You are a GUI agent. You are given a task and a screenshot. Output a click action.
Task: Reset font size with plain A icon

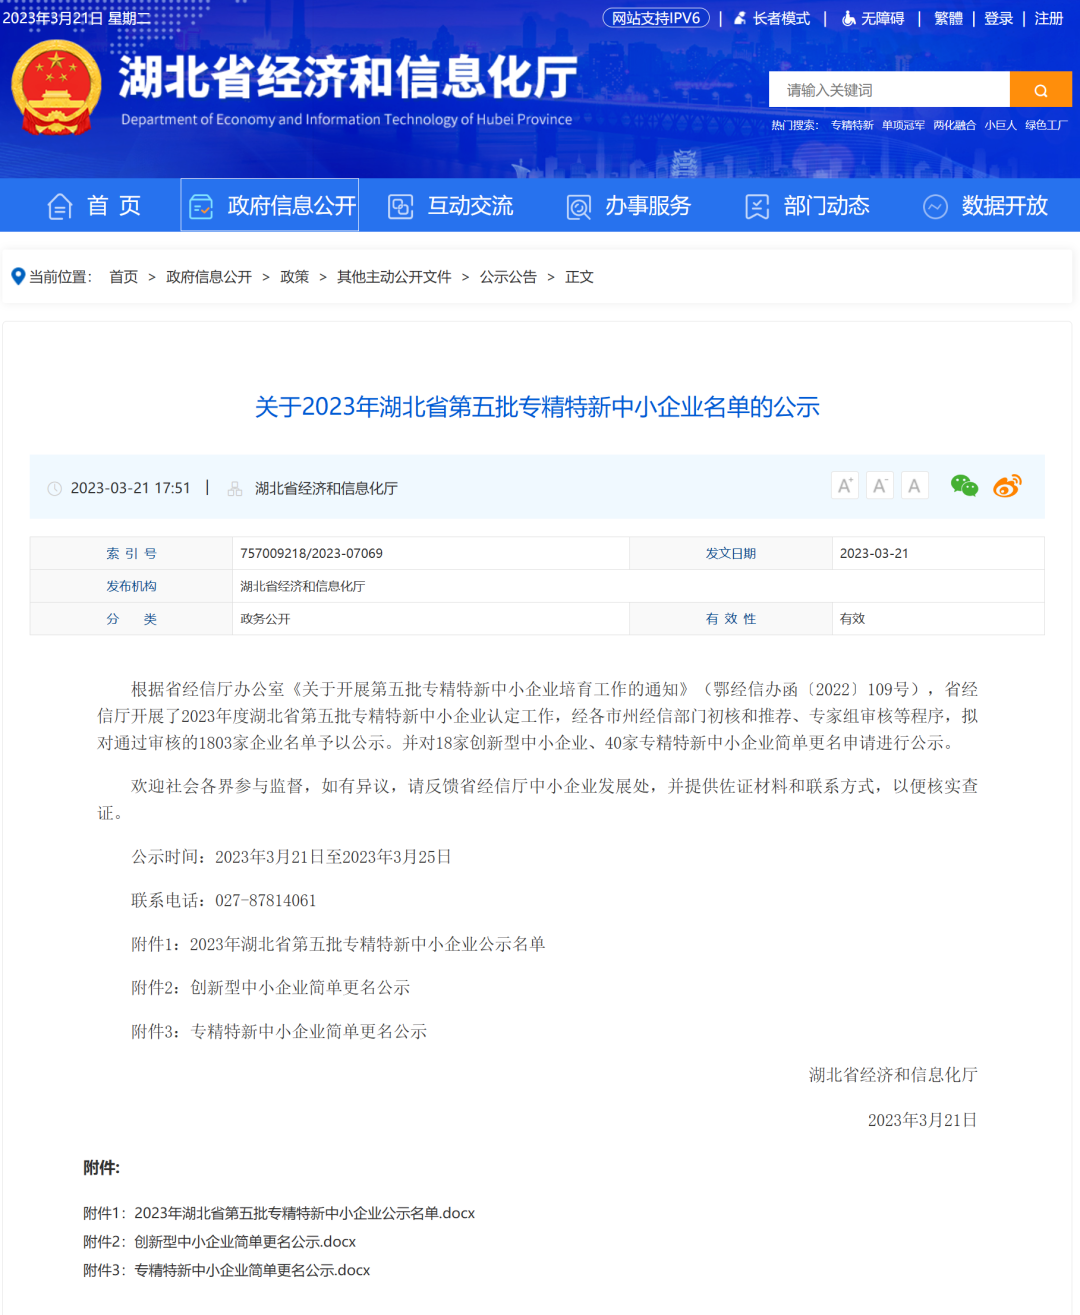pyautogui.click(x=914, y=486)
